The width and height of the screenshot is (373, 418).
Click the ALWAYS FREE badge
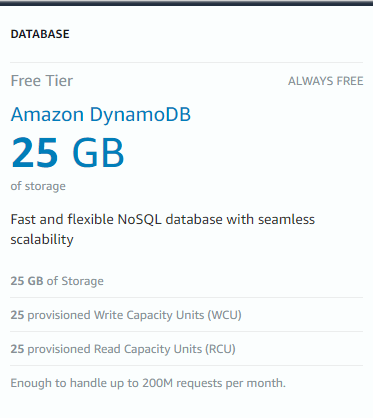(326, 81)
